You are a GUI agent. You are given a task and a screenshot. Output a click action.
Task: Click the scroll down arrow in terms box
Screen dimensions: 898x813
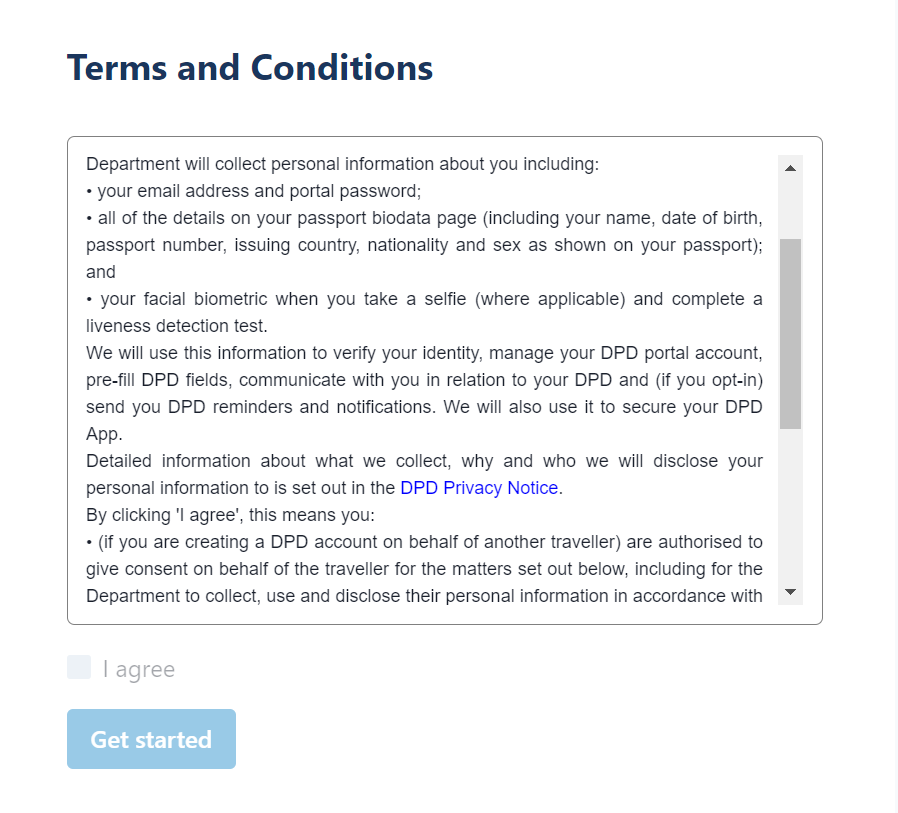tap(790, 592)
